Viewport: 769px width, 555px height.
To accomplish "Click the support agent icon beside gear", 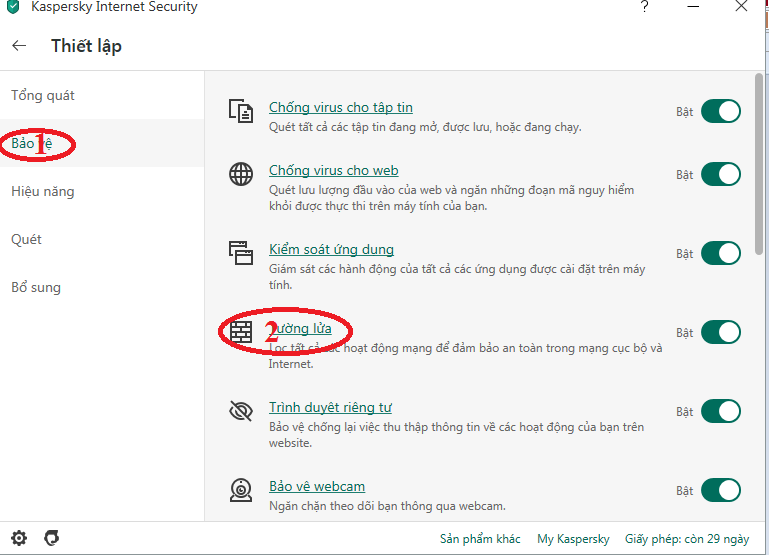I will pyautogui.click(x=52, y=538).
